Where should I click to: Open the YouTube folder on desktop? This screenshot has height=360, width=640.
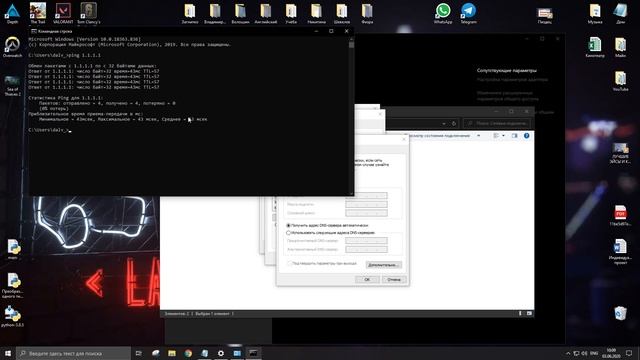point(620,80)
